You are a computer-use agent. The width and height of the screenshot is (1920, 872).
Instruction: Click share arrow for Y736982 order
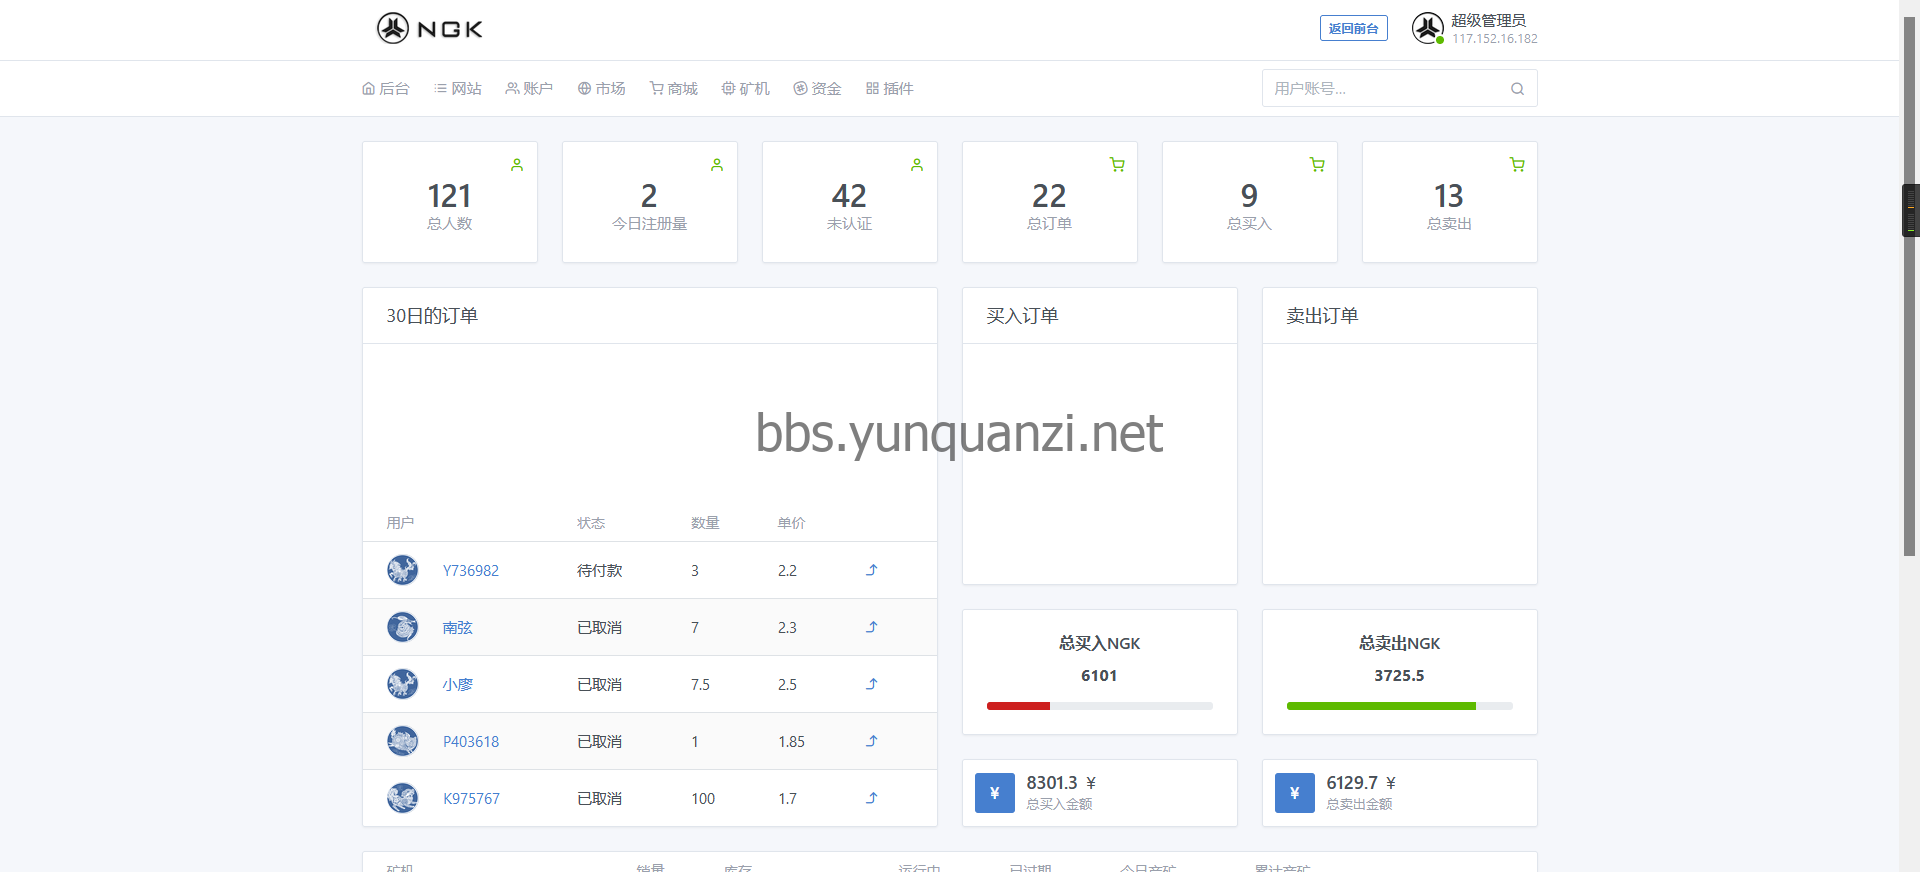click(x=871, y=570)
